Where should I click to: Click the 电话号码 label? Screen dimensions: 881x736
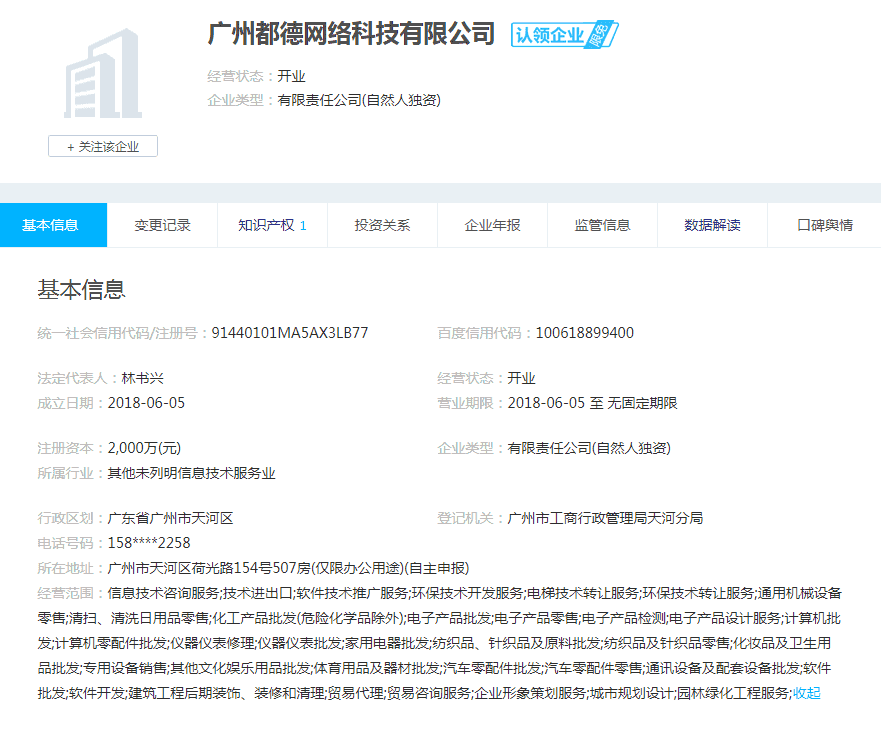[66, 543]
